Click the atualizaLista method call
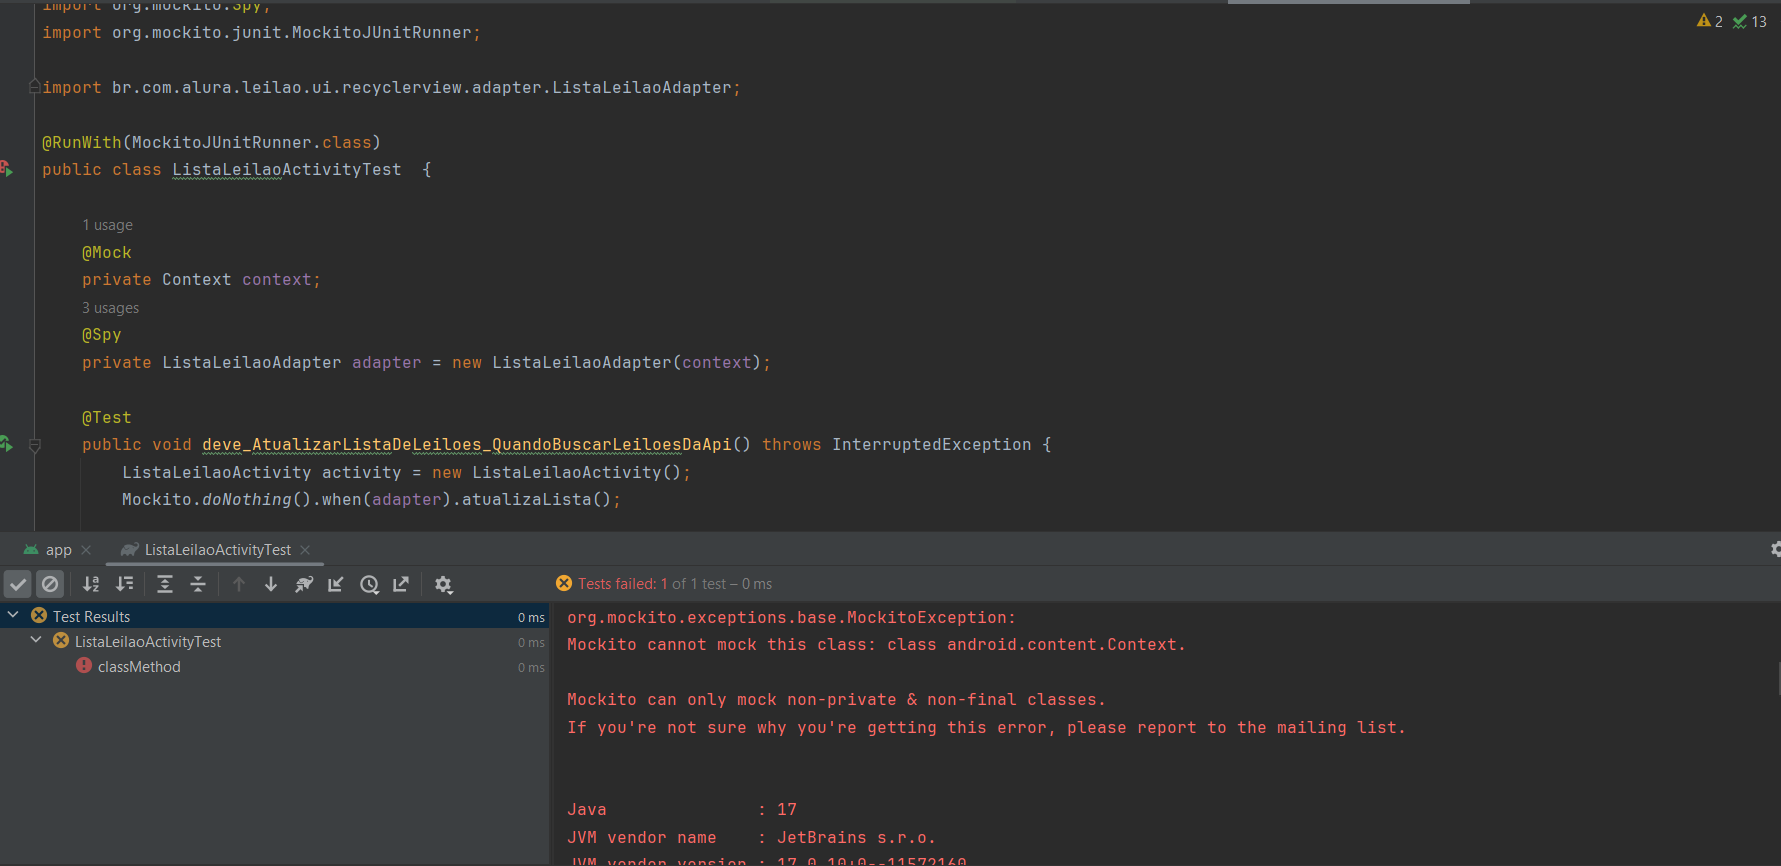This screenshot has height=866, width=1781. (x=527, y=500)
